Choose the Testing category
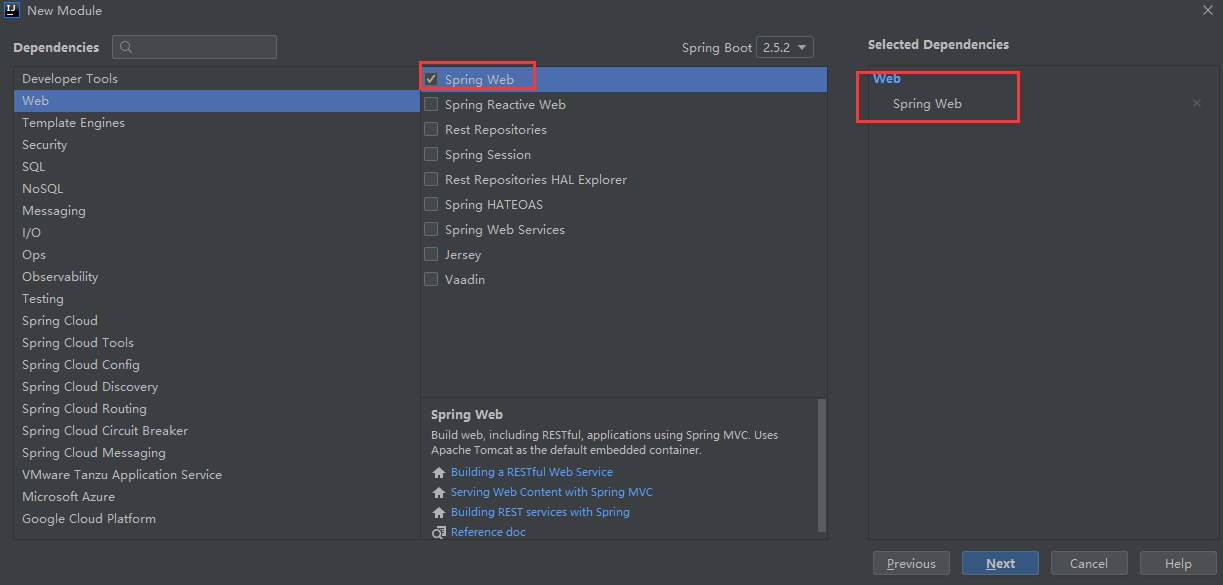 [x=216, y=299]
